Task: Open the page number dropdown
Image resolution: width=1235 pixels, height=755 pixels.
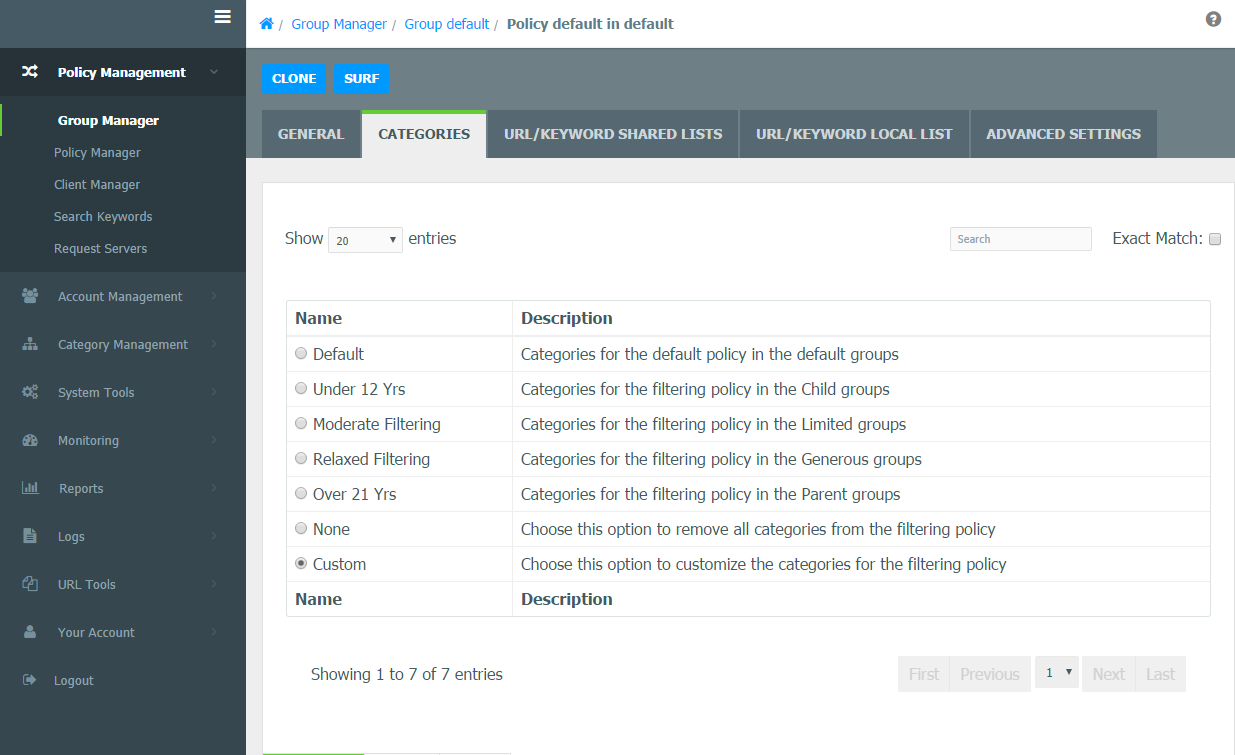Action: 1056,673
